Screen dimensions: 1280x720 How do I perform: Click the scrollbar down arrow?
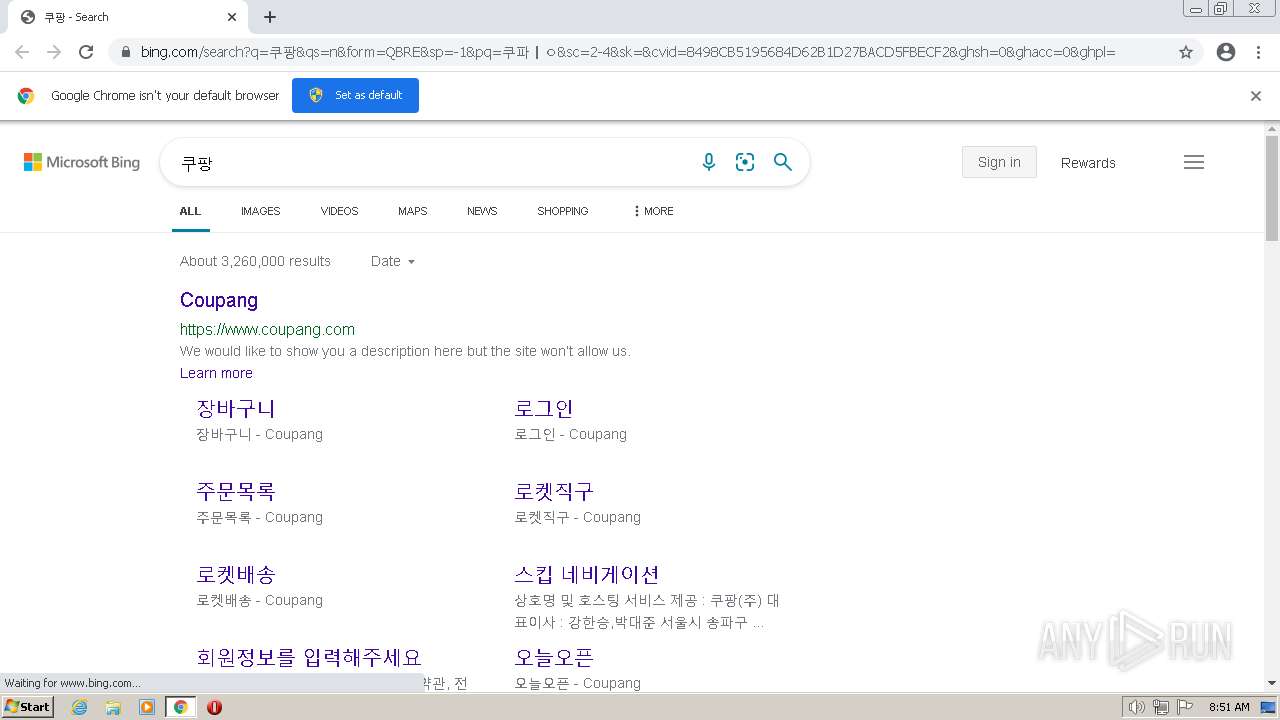click(1272, 683)
